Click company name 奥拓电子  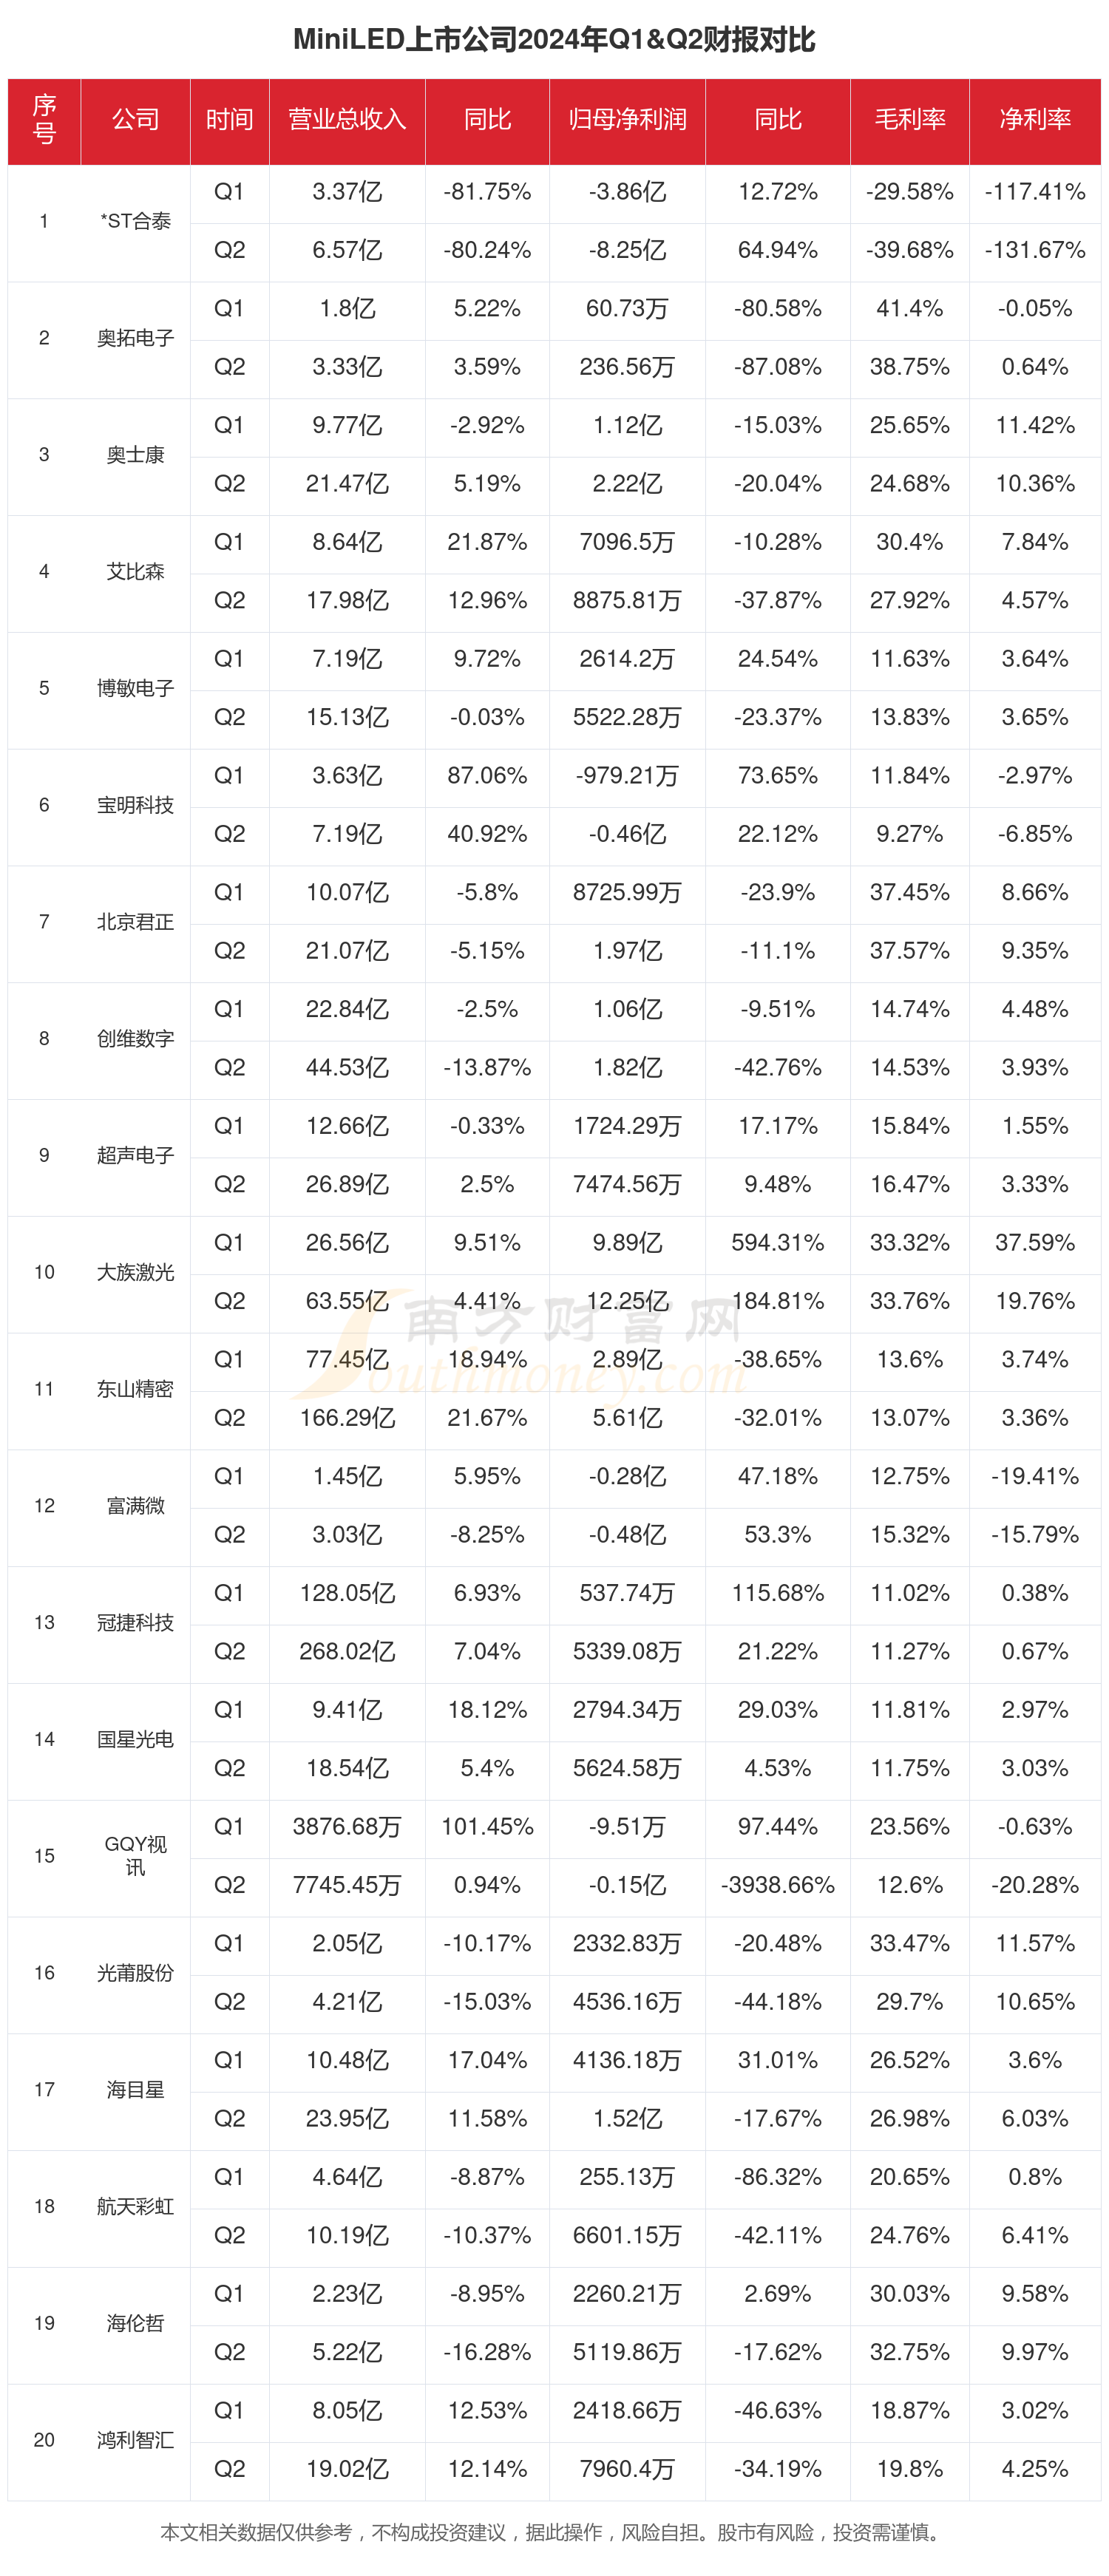(135, 338)
